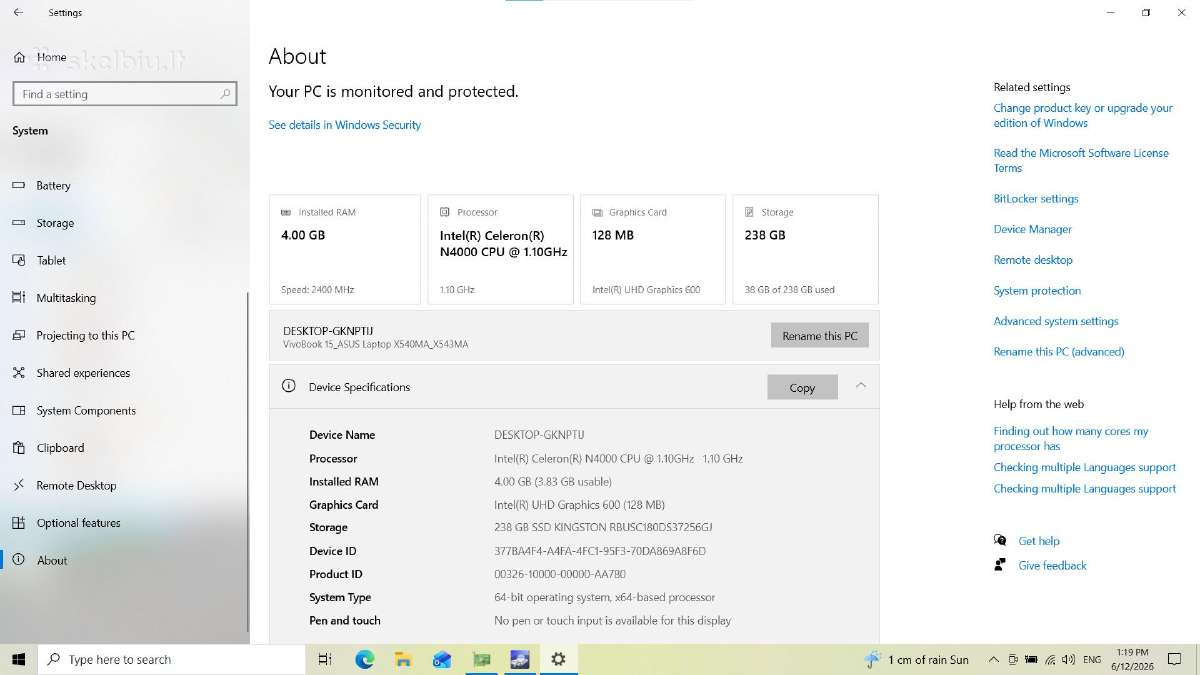Open System Components page
This screenshot has width=1200, height=675.
pos(86,410)
